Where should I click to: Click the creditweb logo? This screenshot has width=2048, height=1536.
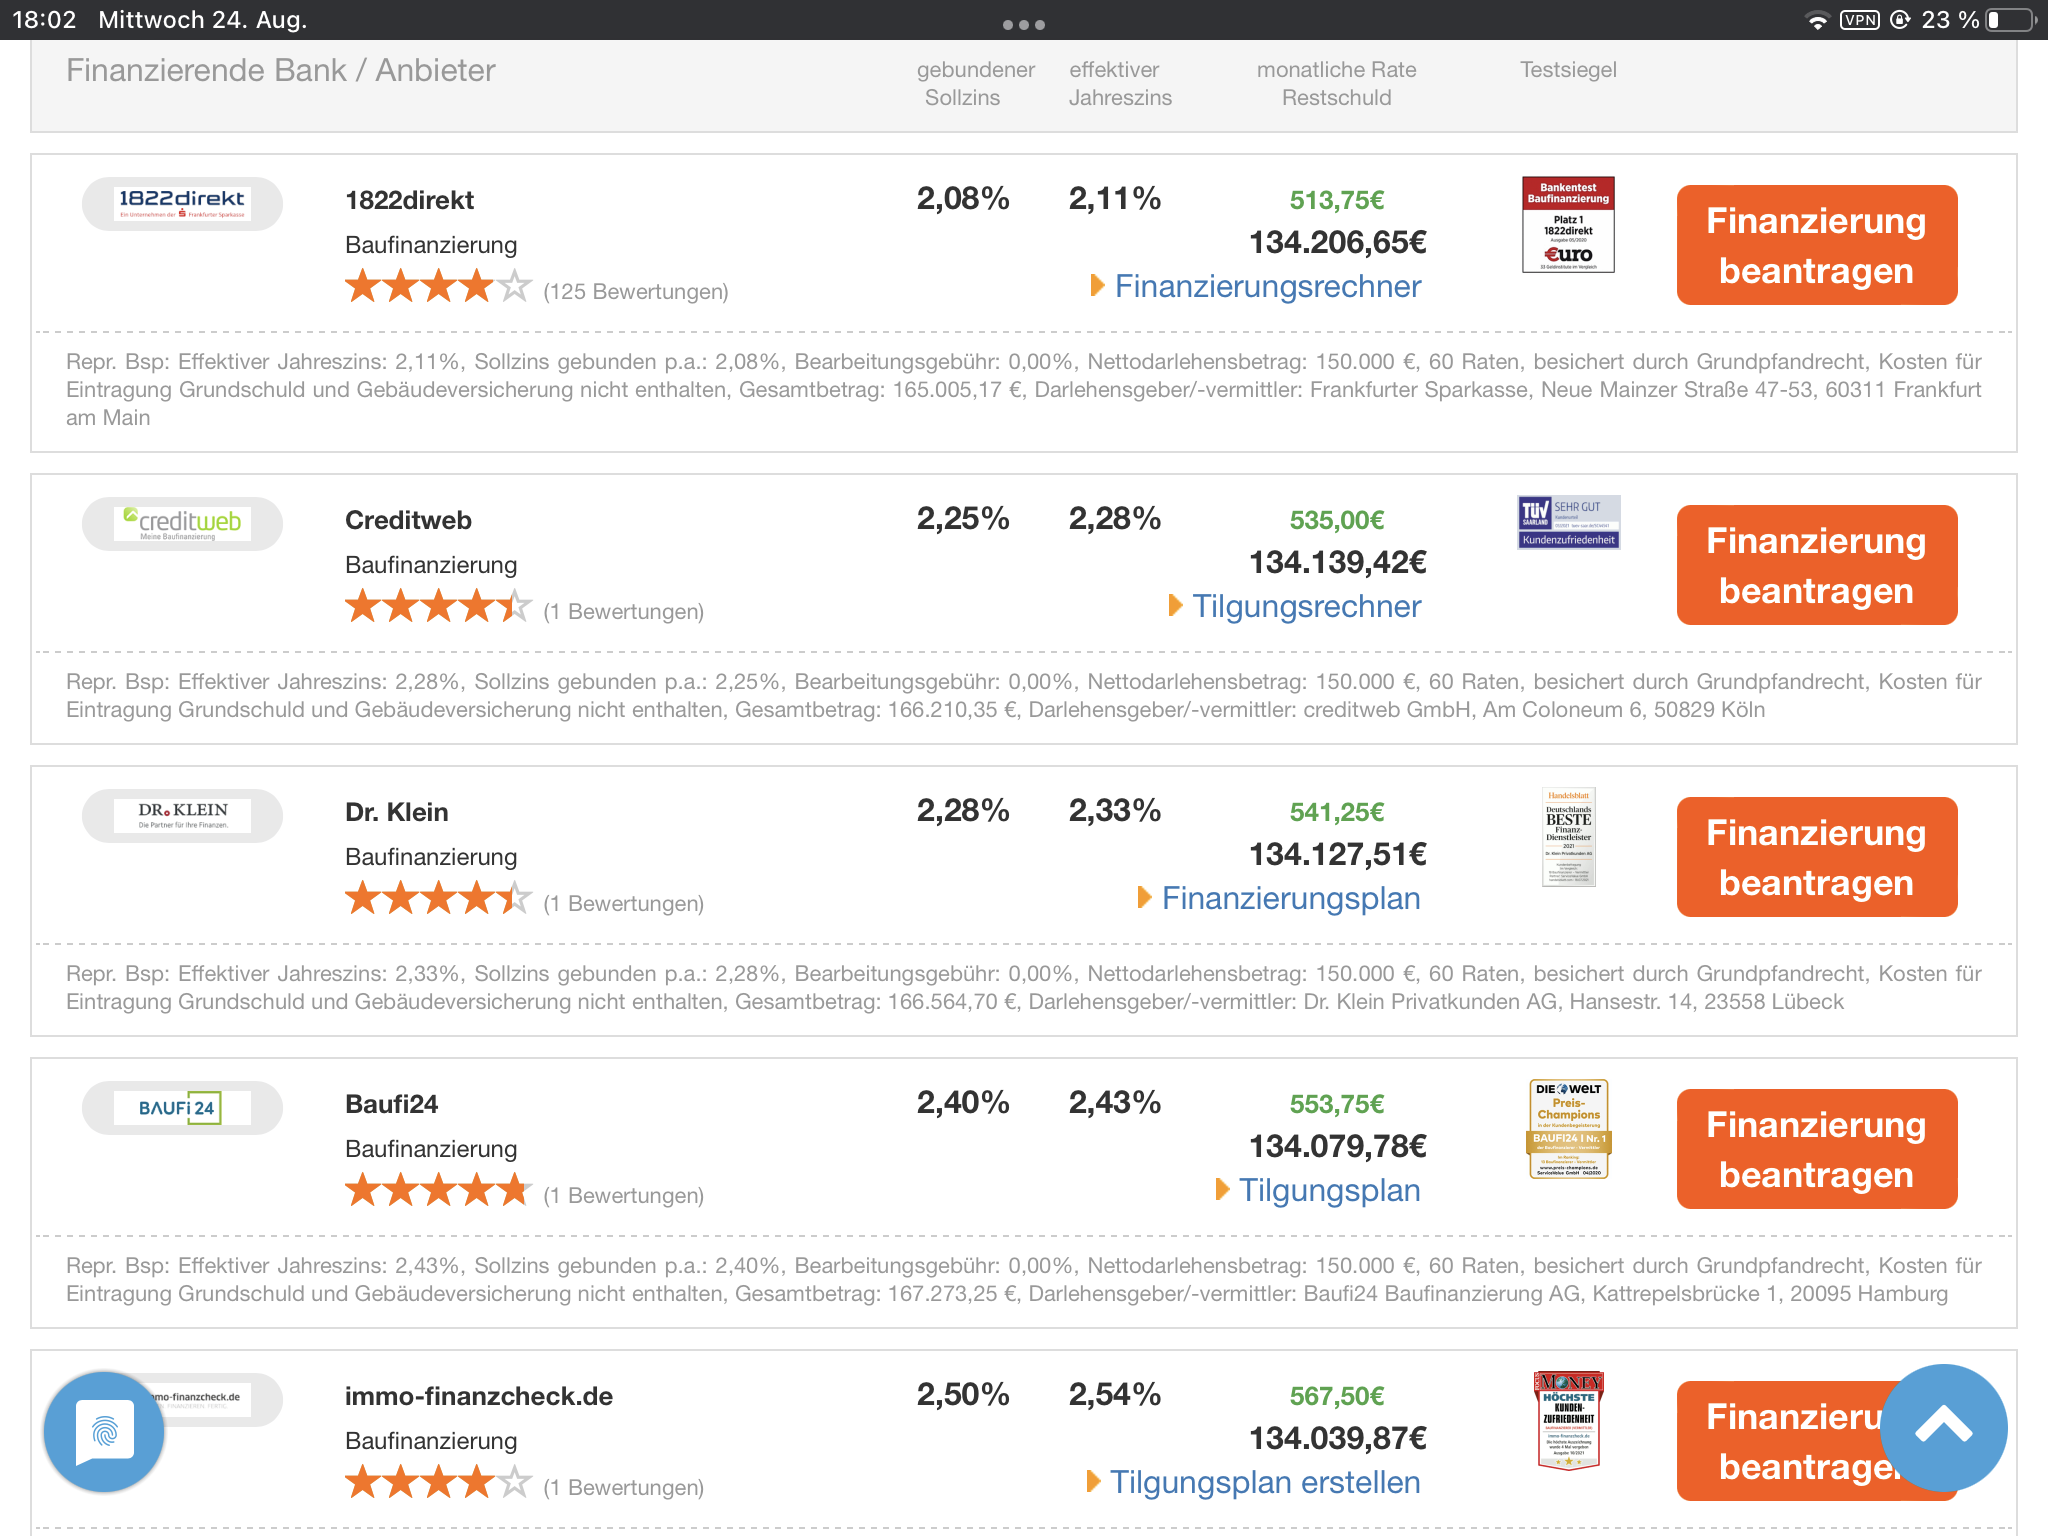pyautogui.click(x=182, y=524)
